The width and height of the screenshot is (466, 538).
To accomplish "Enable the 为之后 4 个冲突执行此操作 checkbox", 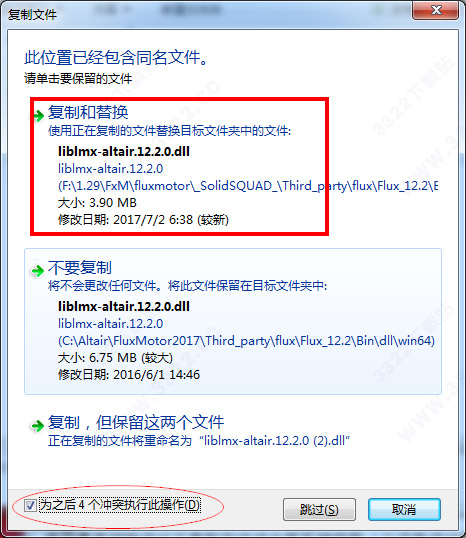I will click(30, 505).
